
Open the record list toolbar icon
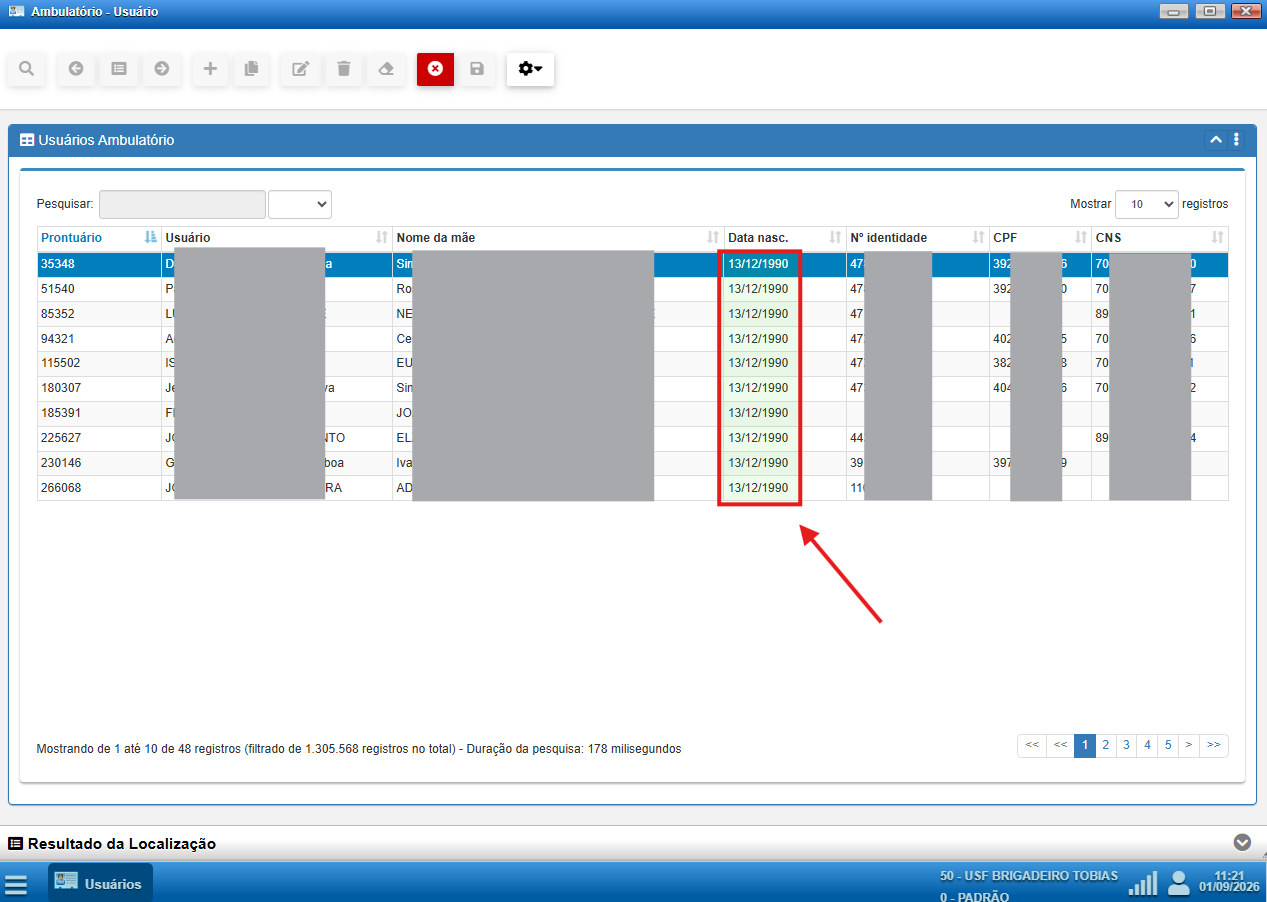[x=119, y=69]
